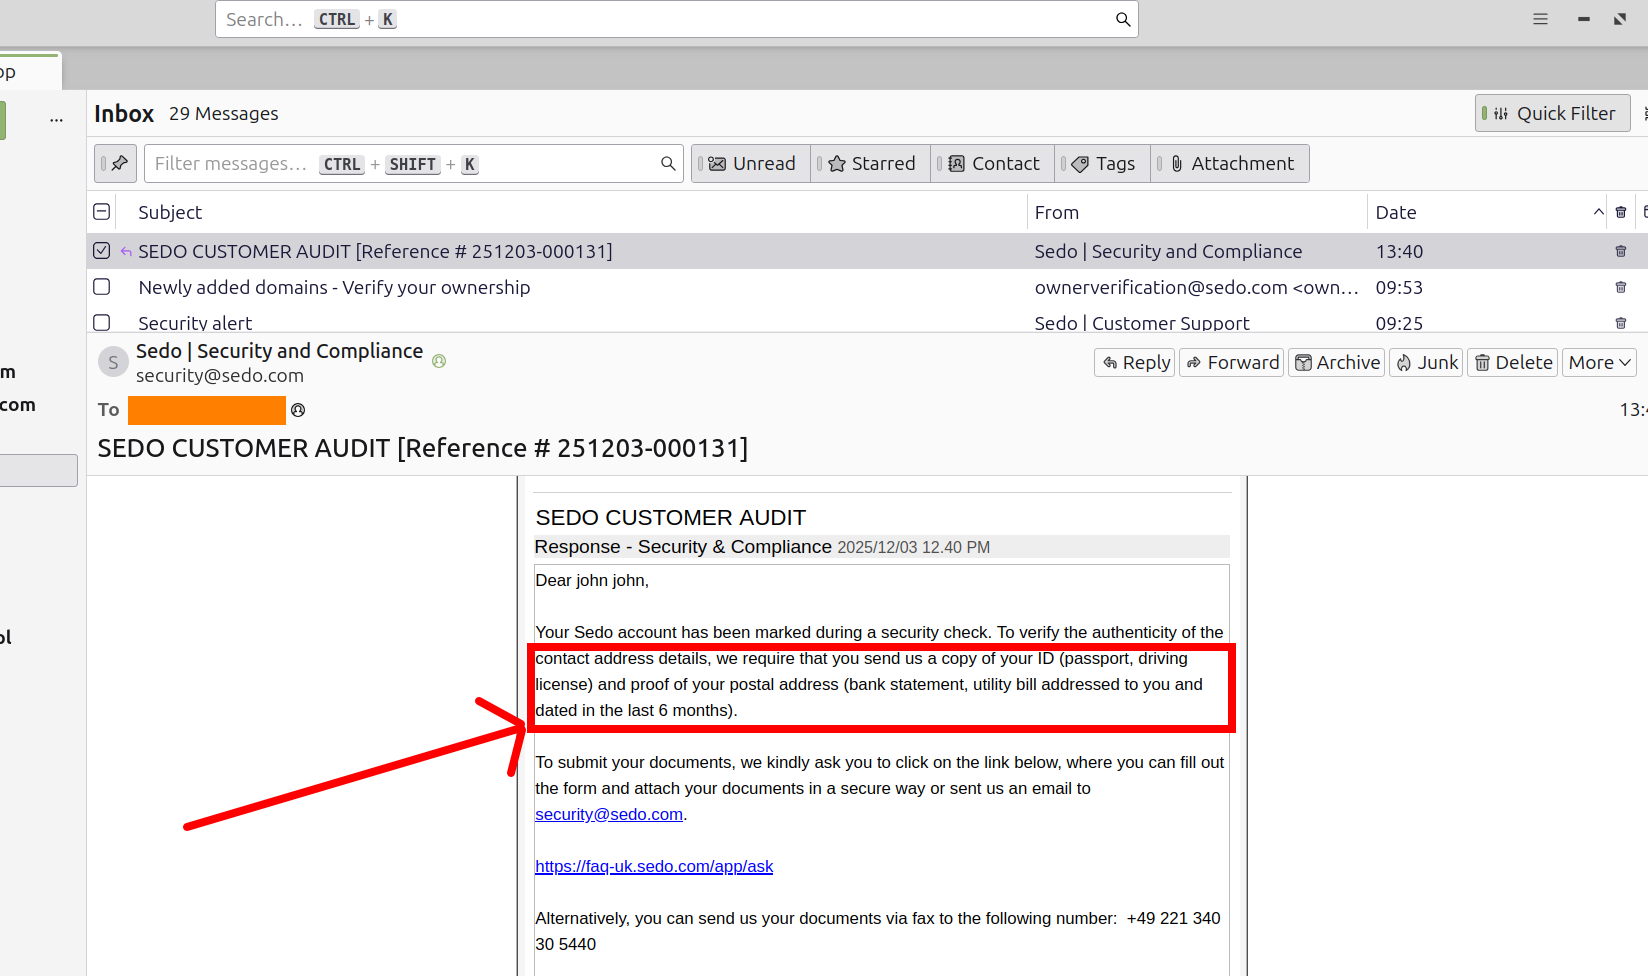Filter messages by Starred

tap(871, 163)
